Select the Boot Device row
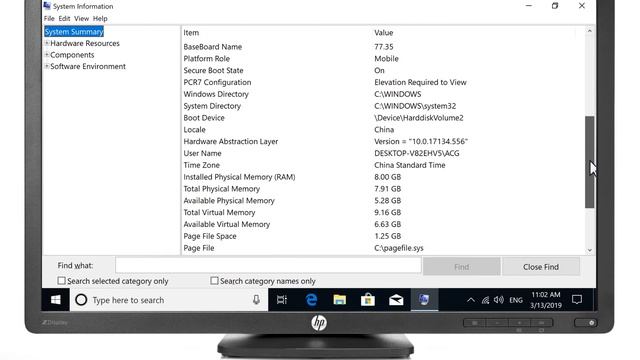 [383, 118]
